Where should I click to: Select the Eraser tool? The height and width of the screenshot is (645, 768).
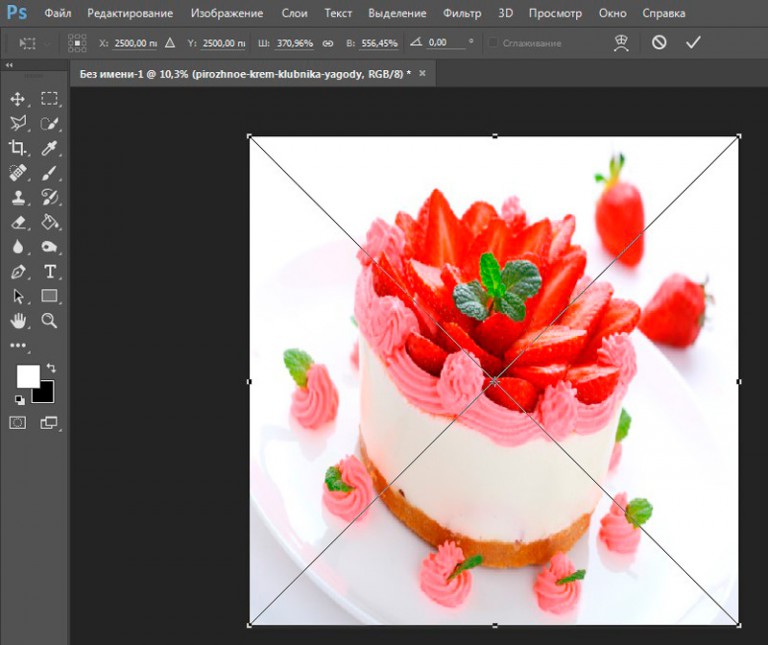click(17, 222)
